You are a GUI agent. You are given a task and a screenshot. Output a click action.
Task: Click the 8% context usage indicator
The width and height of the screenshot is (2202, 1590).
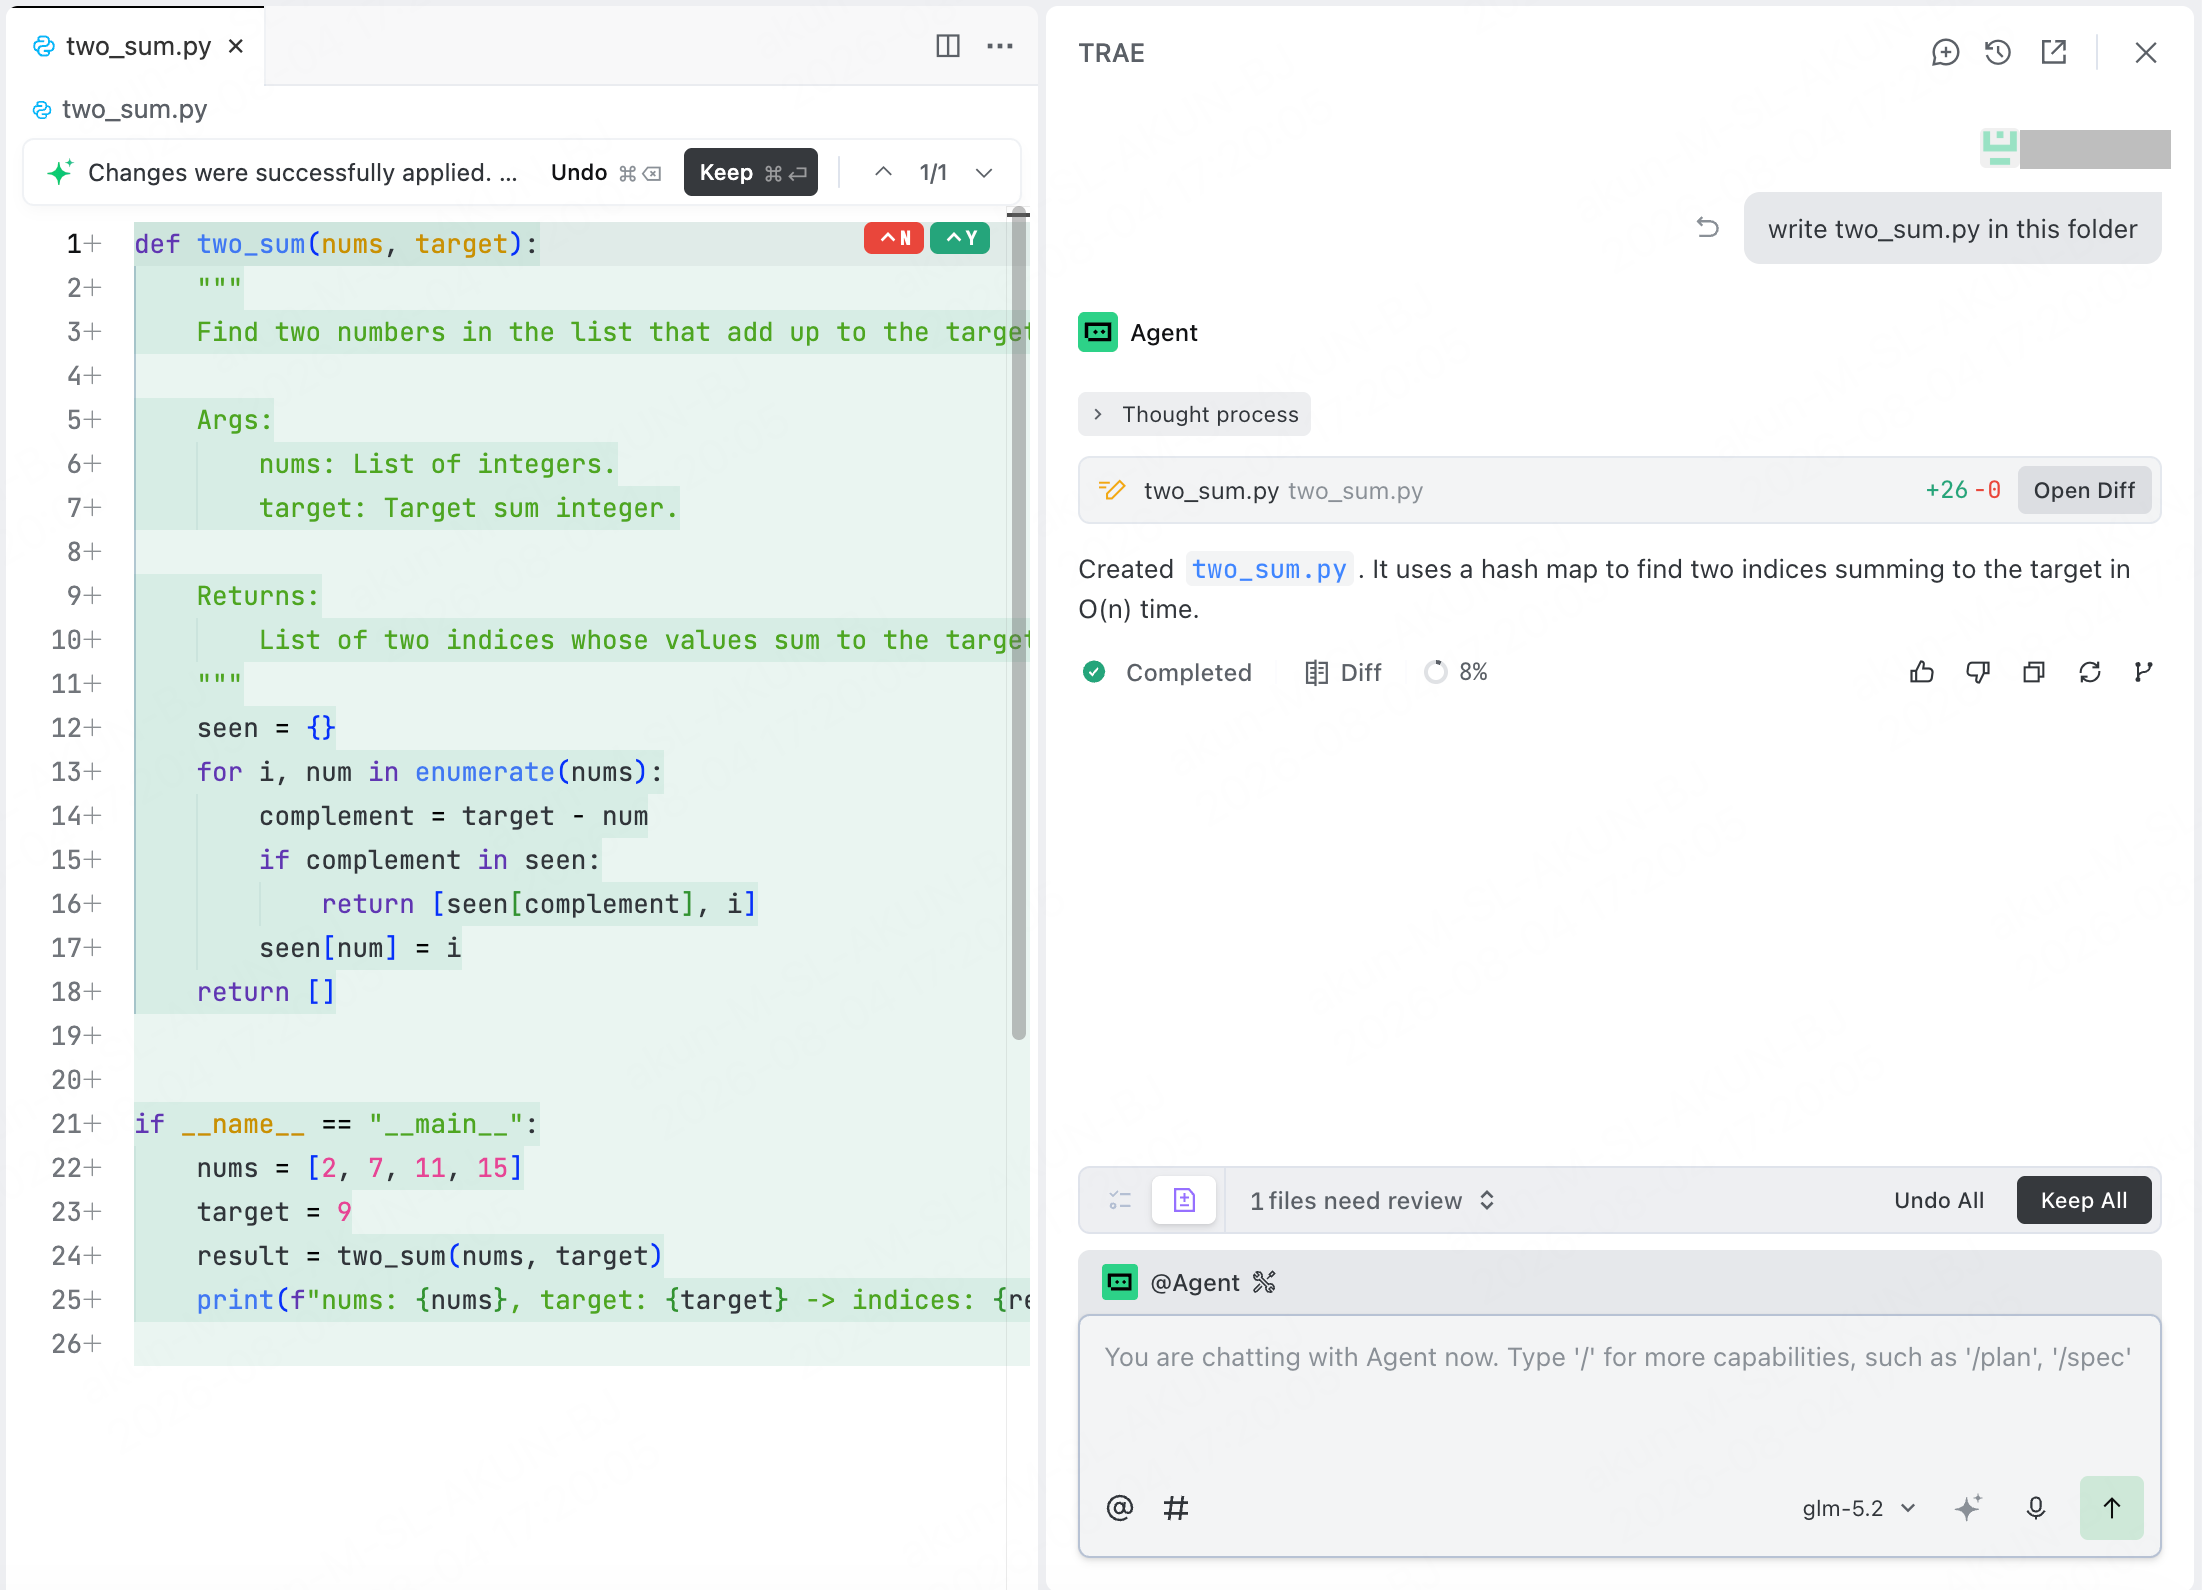tap(1456, 672)
